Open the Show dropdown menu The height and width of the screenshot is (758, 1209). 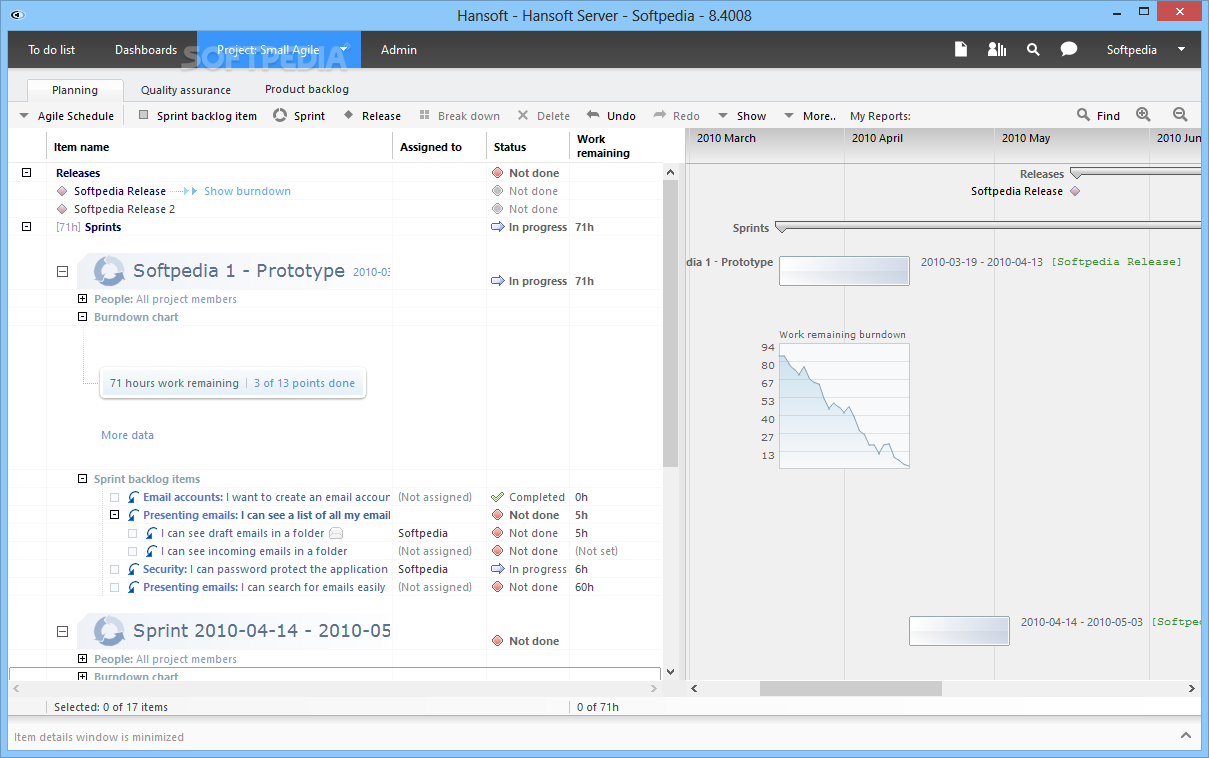(x=742, y=116)
